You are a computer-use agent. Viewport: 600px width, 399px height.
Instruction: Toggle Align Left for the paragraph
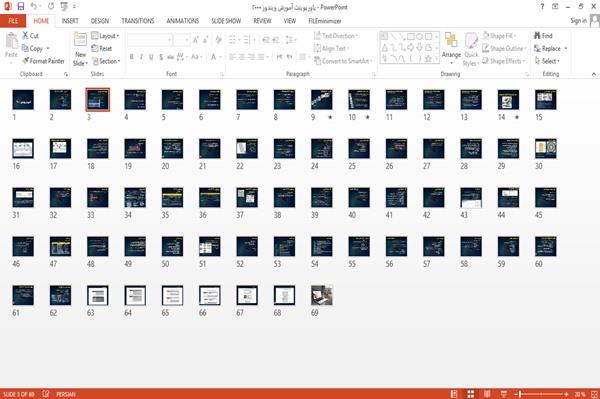tap(232, 57)
